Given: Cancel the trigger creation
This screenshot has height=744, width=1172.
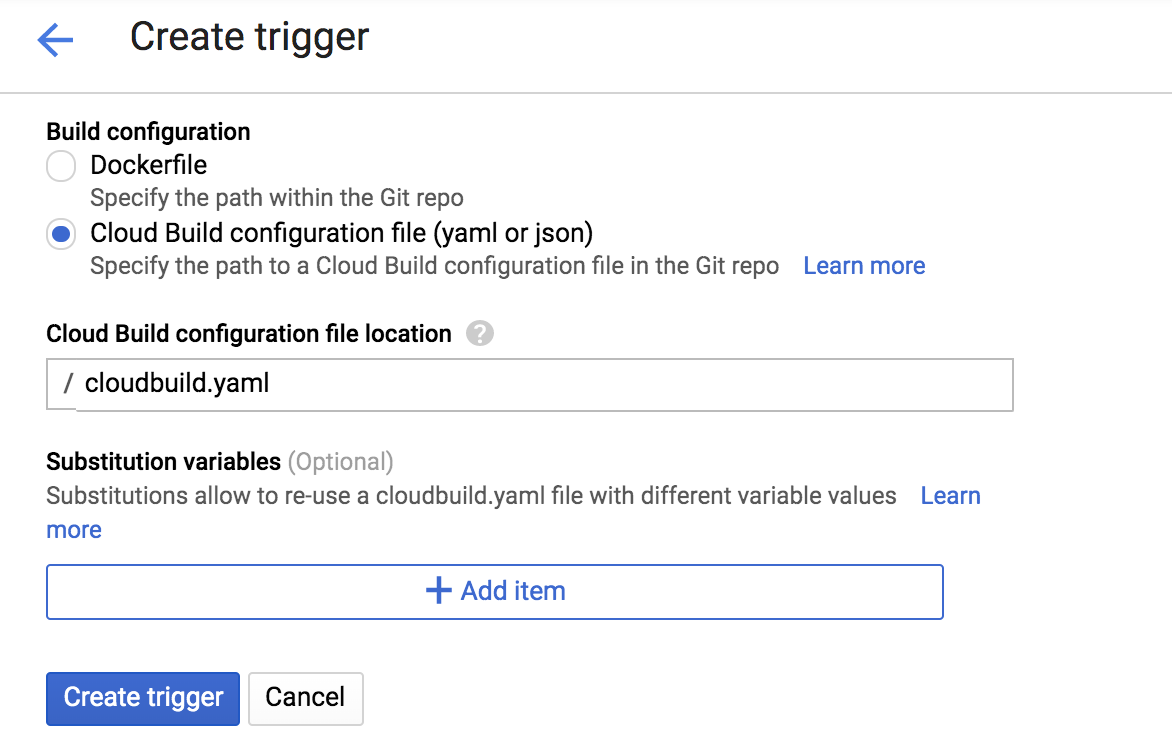Looking at the screenshot, I should click(x=305, y=697).
